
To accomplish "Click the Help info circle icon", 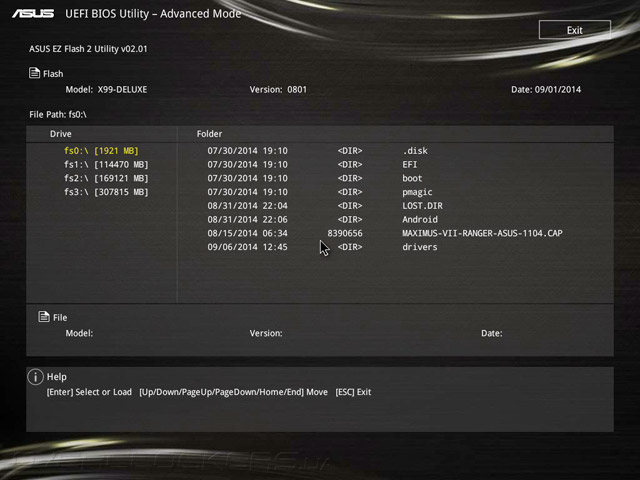I will coord(36,377).
